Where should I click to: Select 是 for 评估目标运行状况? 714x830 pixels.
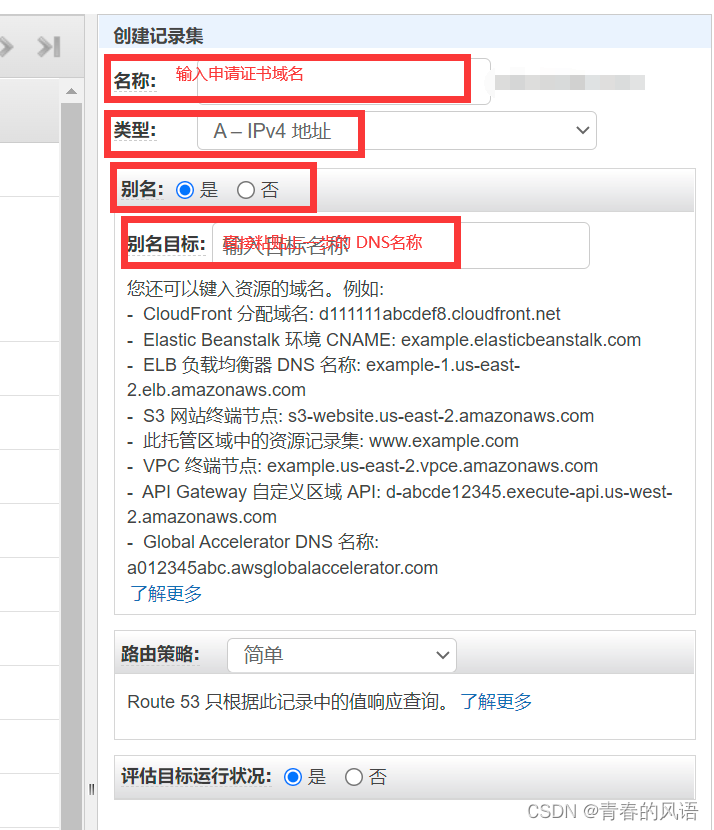[x=293, y=777]
